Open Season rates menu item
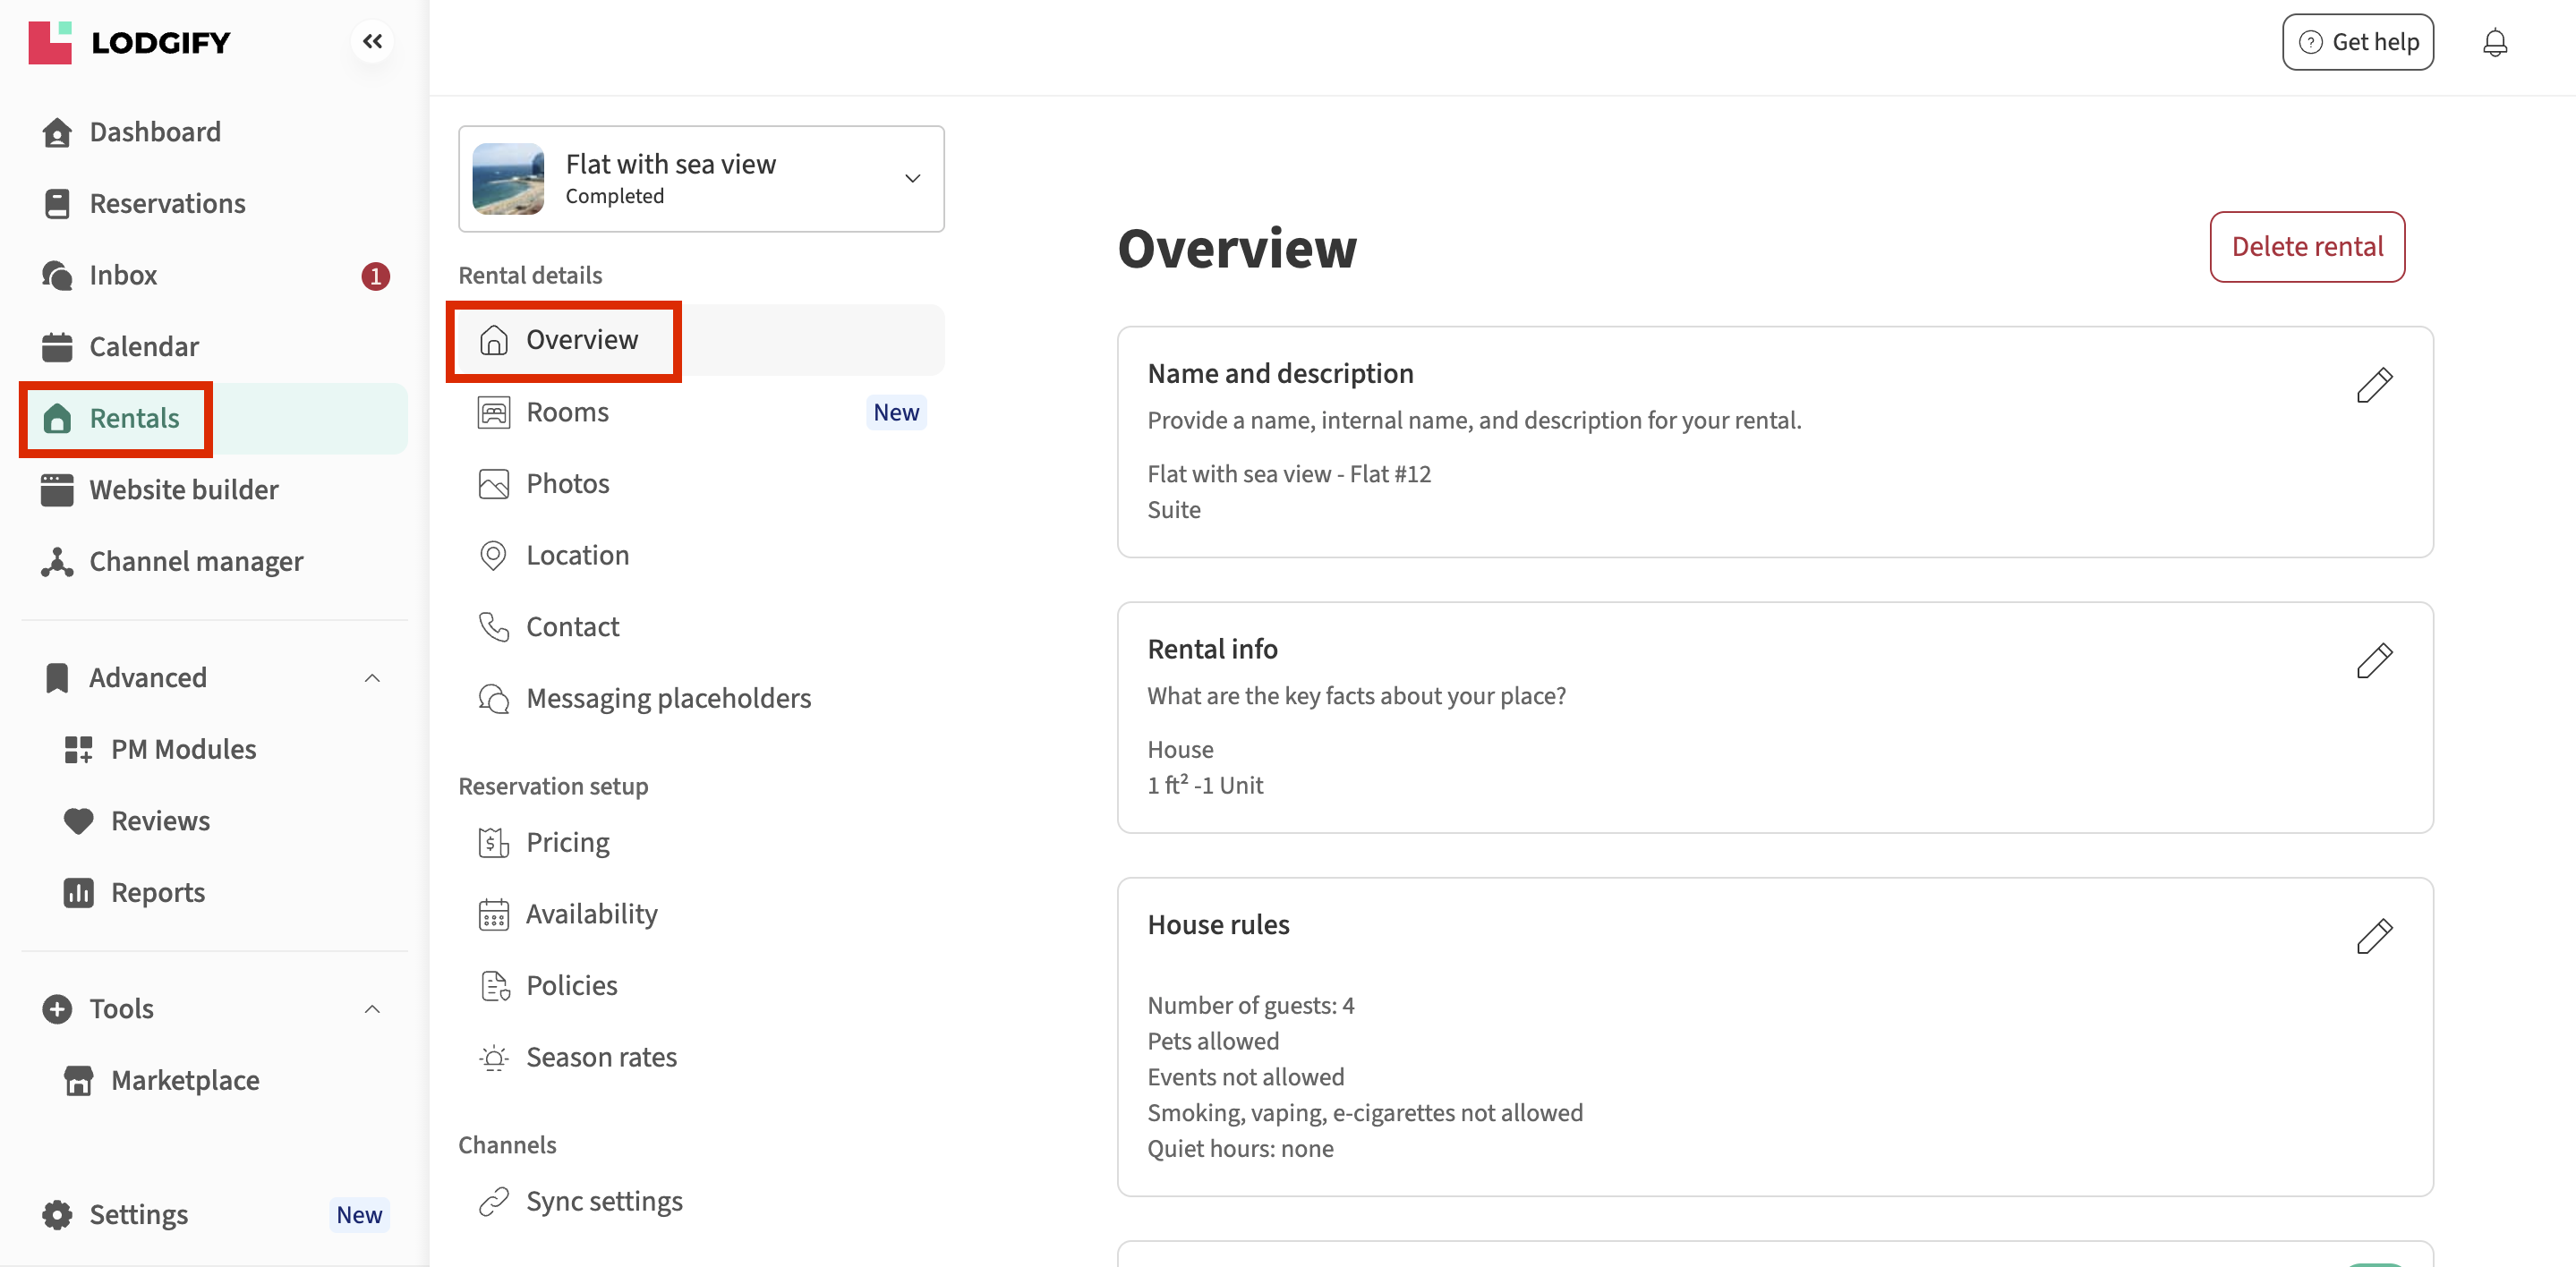The height and width of the screenshot is (1267, 2576). (601, 1057)
